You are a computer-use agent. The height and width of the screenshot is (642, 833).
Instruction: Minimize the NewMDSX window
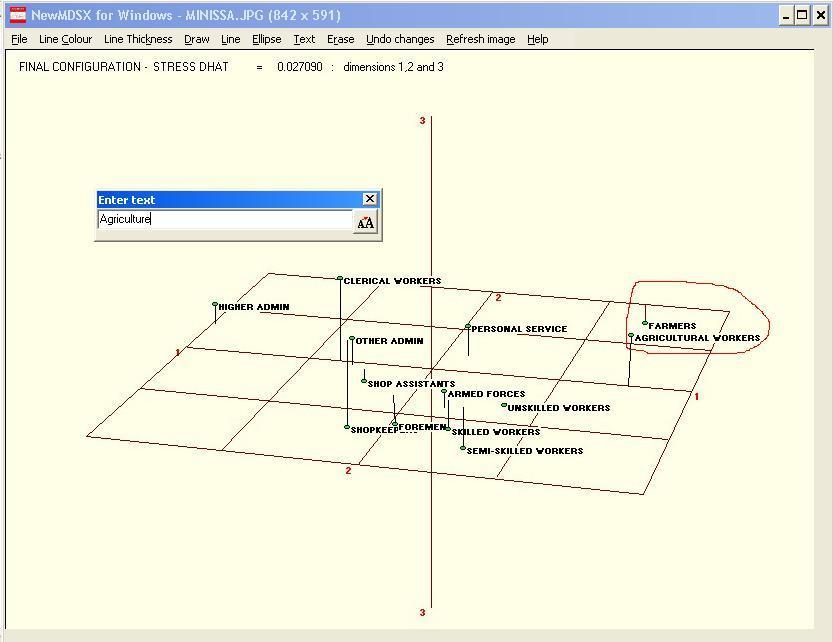coord(786,15)
